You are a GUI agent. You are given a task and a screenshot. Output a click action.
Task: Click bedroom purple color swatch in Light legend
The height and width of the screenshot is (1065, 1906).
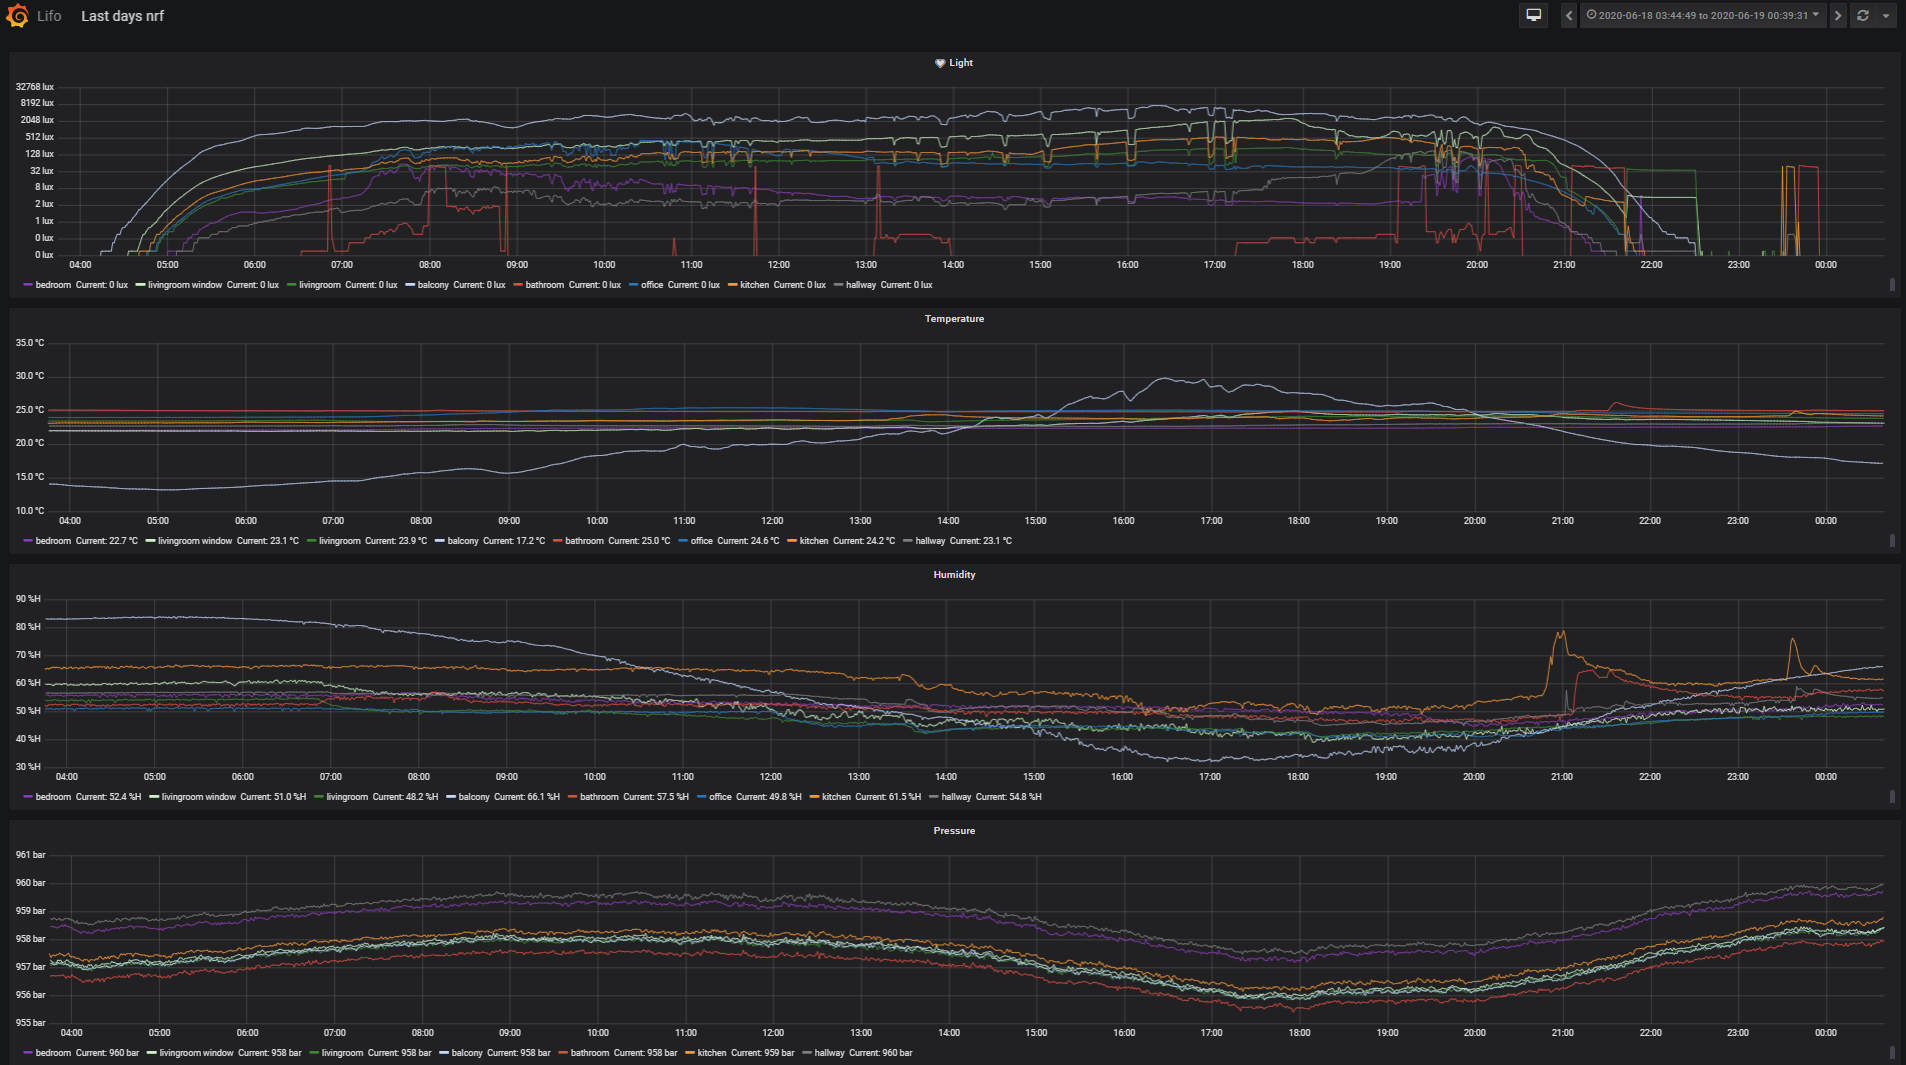point(28,285)
